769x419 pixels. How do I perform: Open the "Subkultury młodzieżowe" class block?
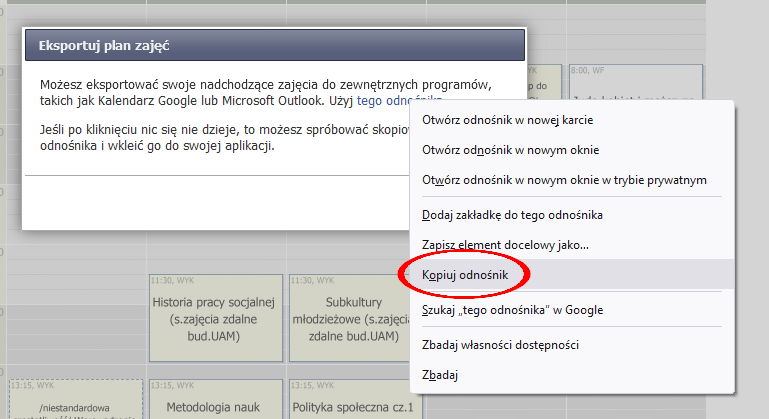click(x=355, y=318)
